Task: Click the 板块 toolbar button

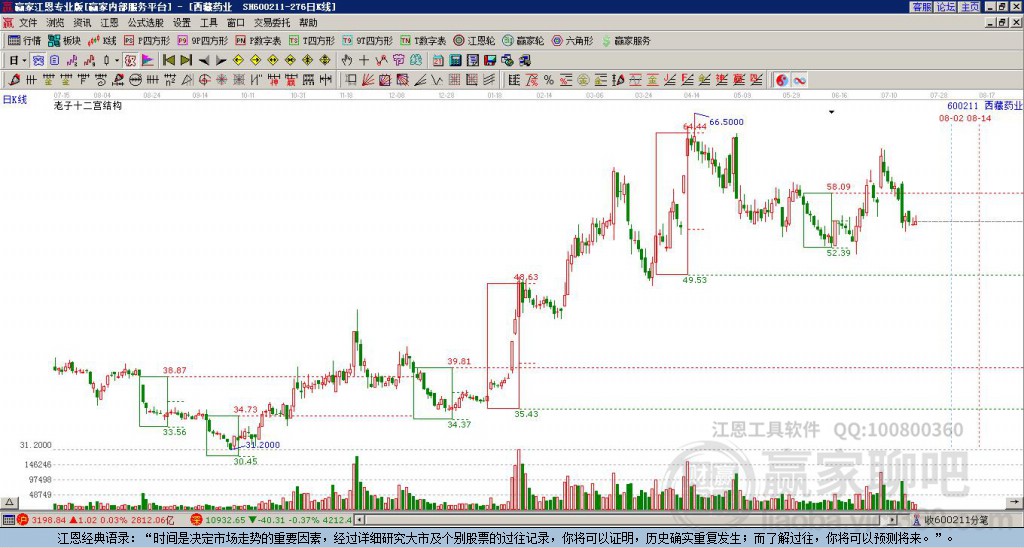Action: pyautogui.click(x=64, y=40)
